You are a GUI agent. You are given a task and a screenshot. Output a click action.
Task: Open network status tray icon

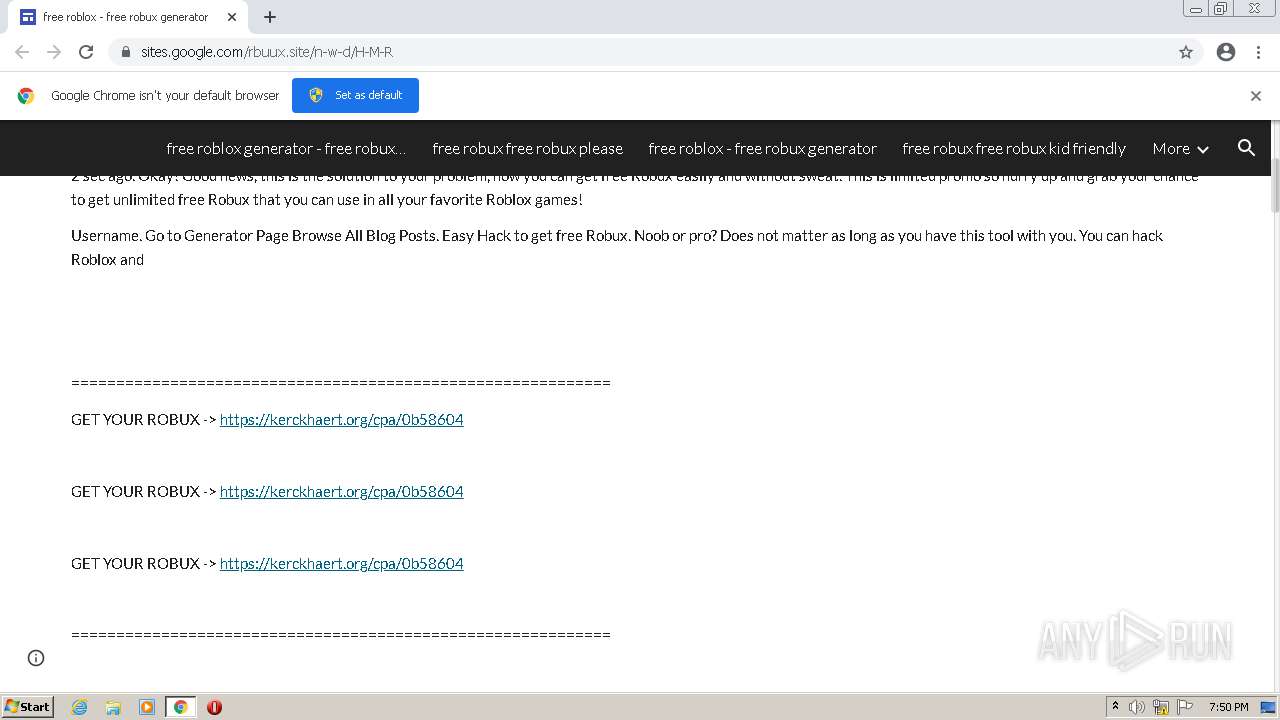1161,707
